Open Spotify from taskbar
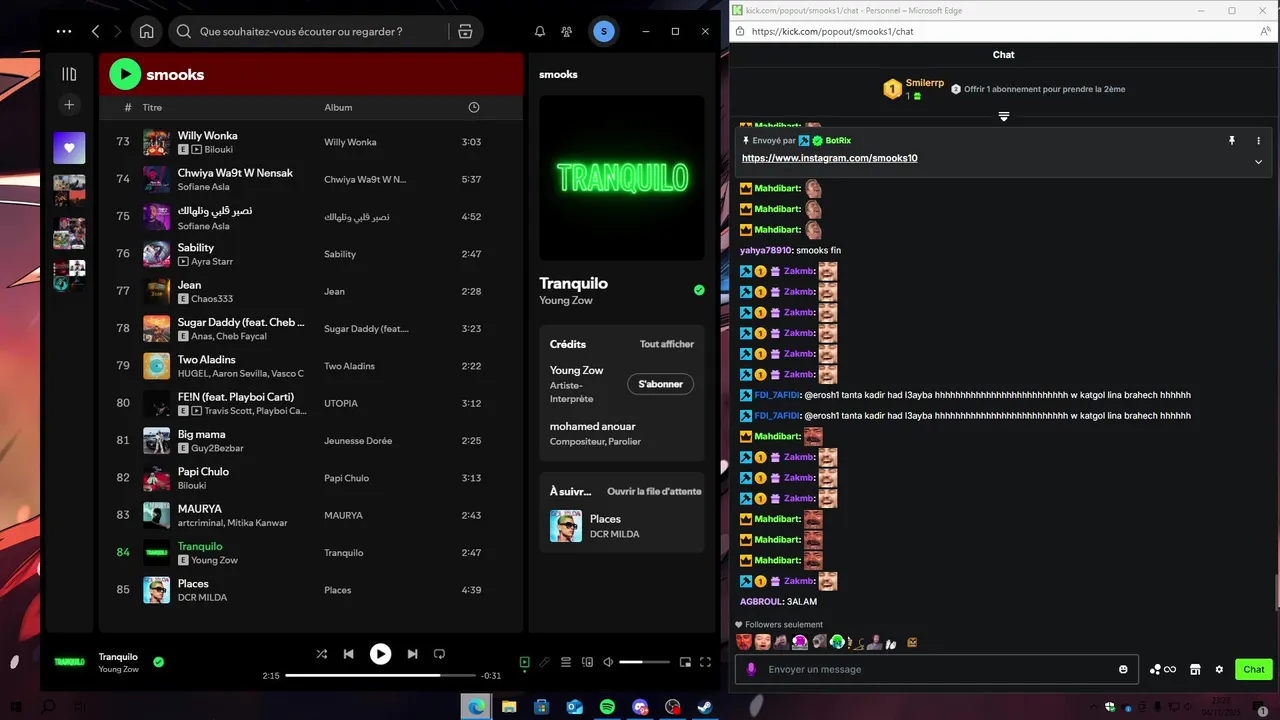1280x720 pixels. click(607, 706)
